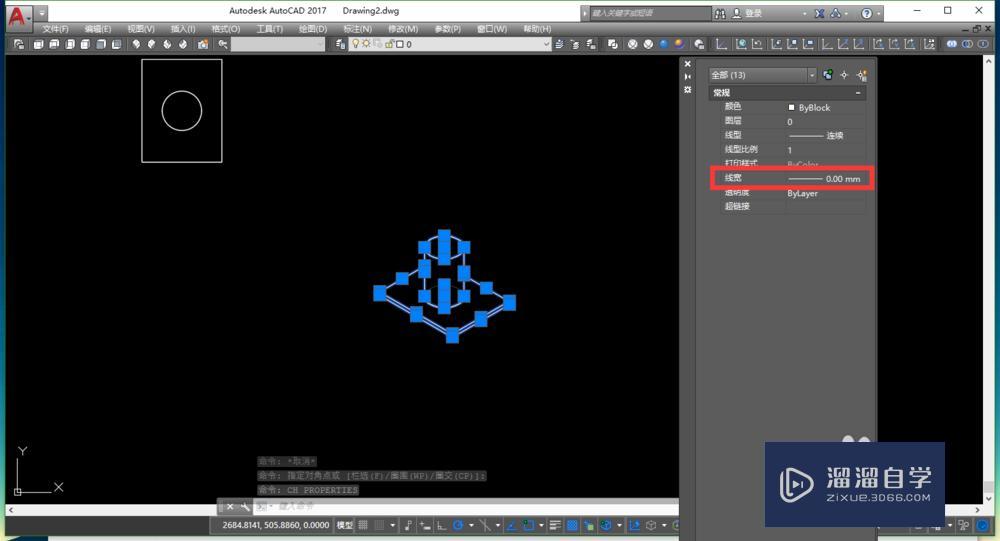Viewport: 1000px width, 541px height.
Task: Click the bottom horizontal scrollbar left arrow
Action: (x=10, y=510)
